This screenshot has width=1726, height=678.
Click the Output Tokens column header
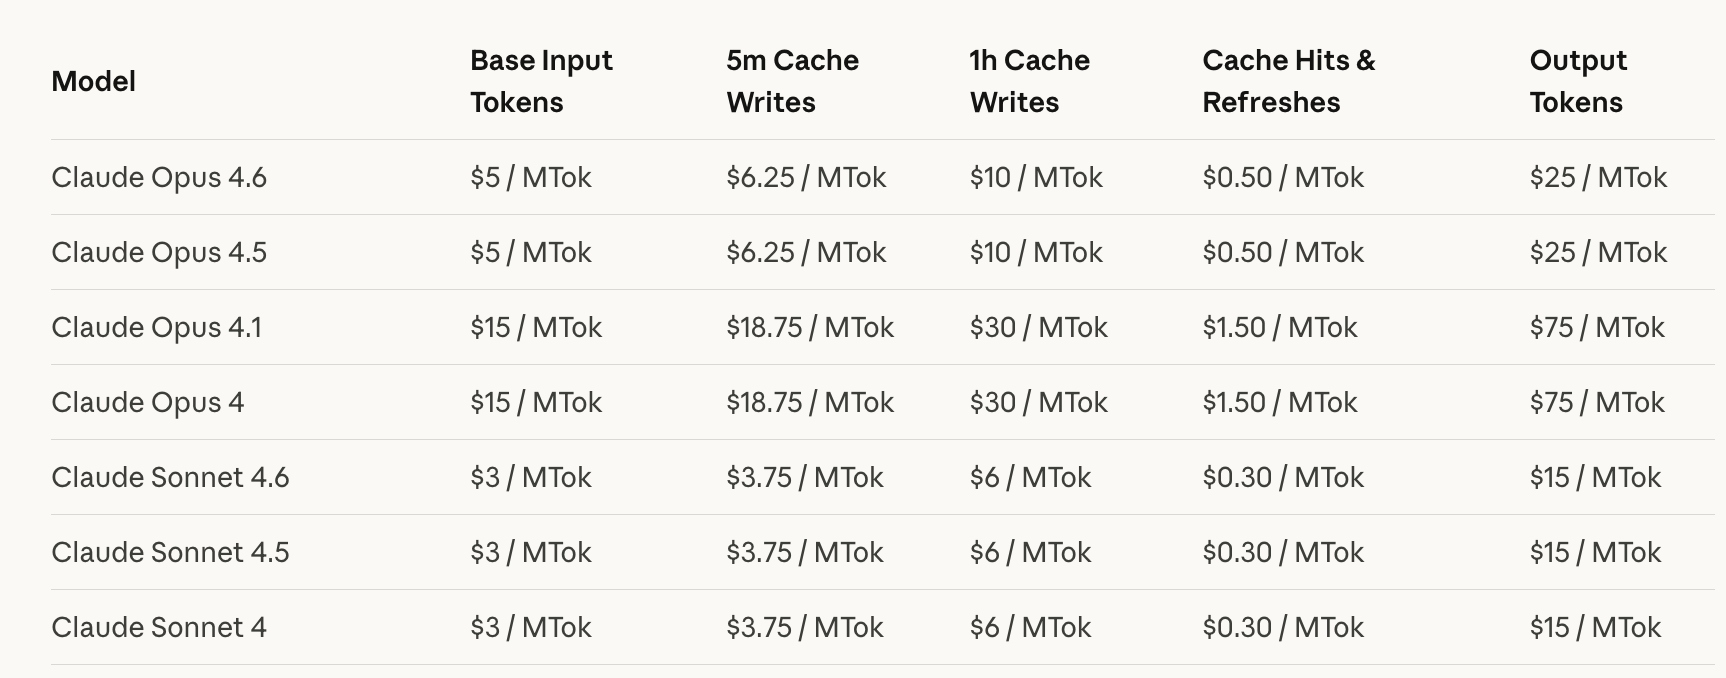tap(1577, 81)
